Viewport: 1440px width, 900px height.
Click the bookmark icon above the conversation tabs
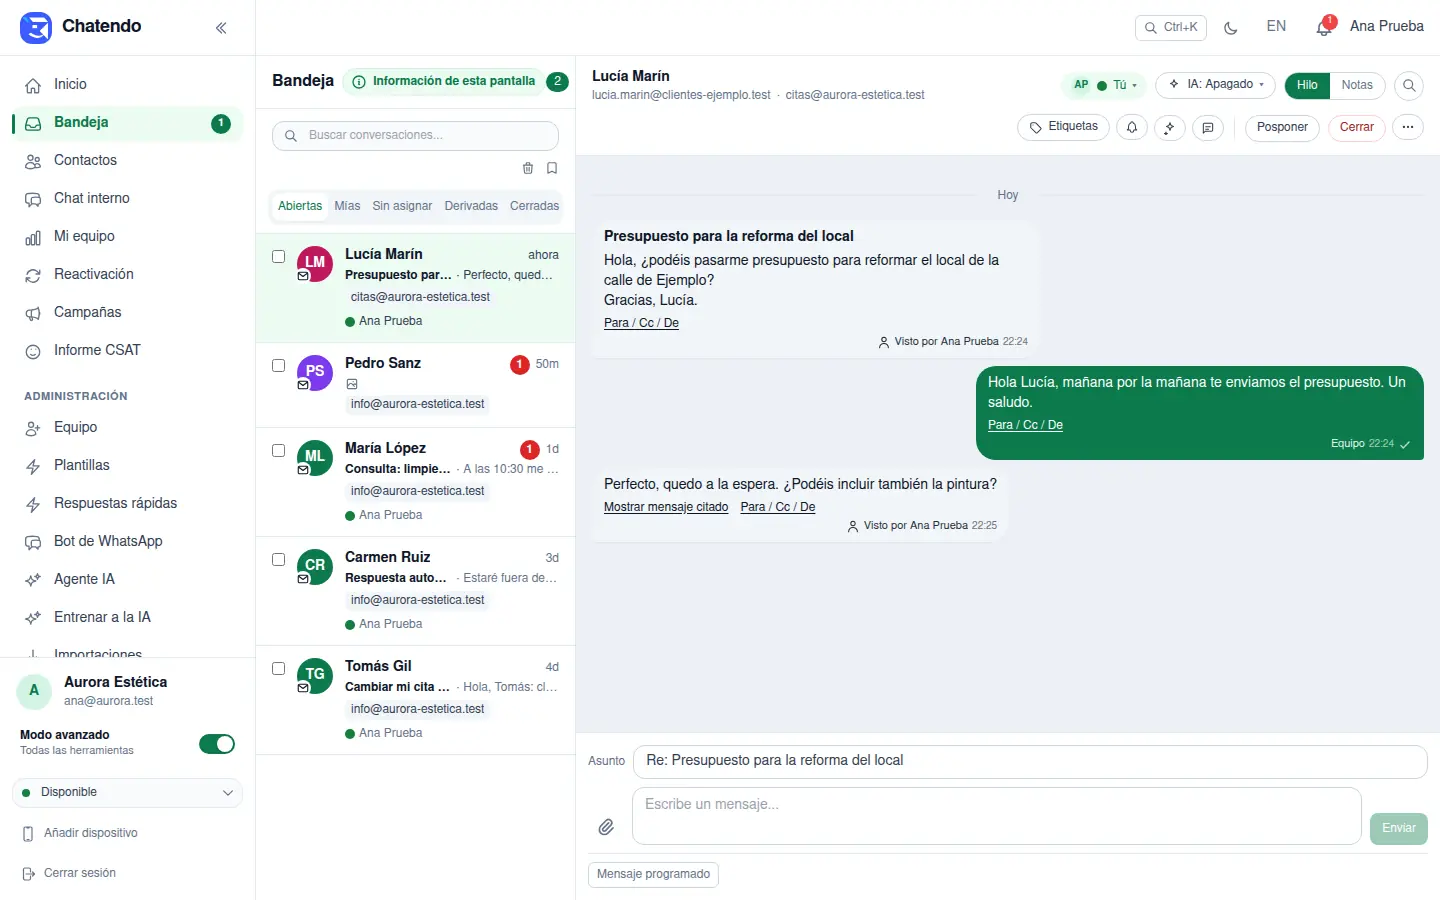(552, 168)
